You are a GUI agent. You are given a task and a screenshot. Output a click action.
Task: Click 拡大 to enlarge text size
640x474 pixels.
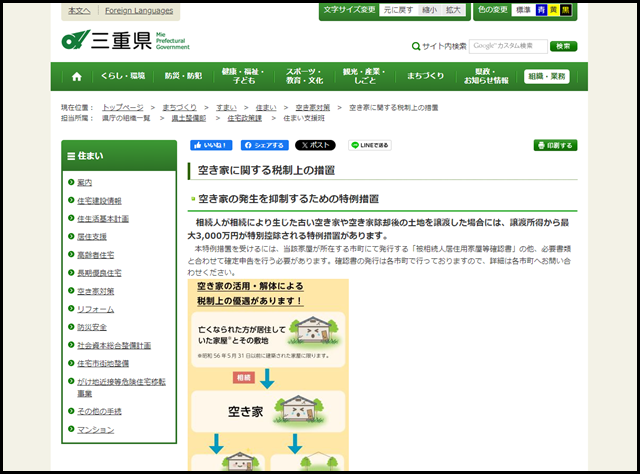[x=453, y=10]
